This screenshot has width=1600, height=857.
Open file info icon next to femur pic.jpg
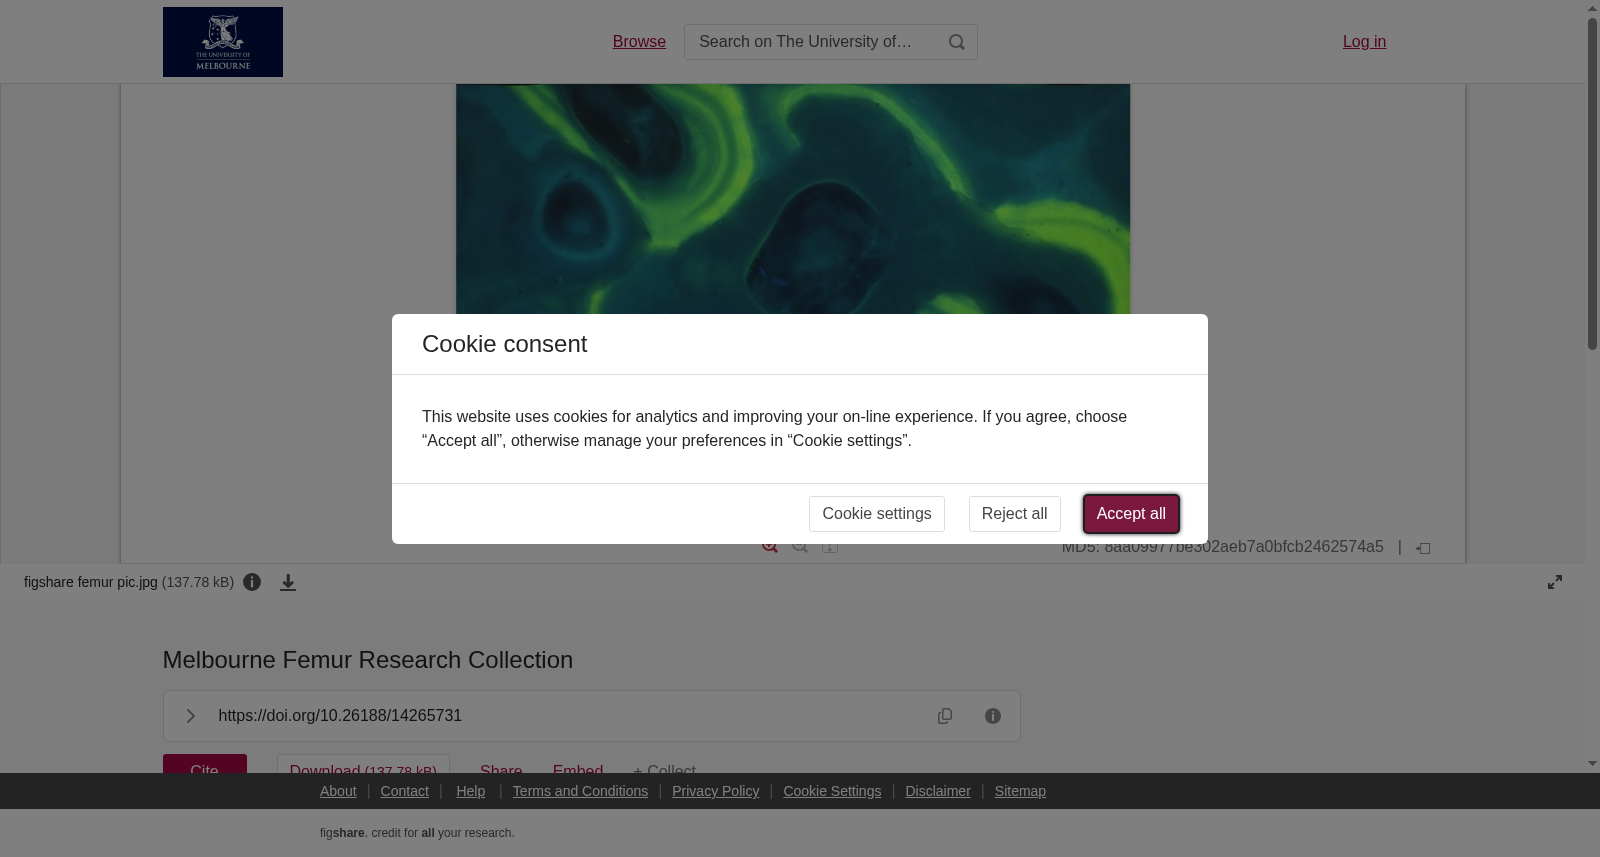252,582
